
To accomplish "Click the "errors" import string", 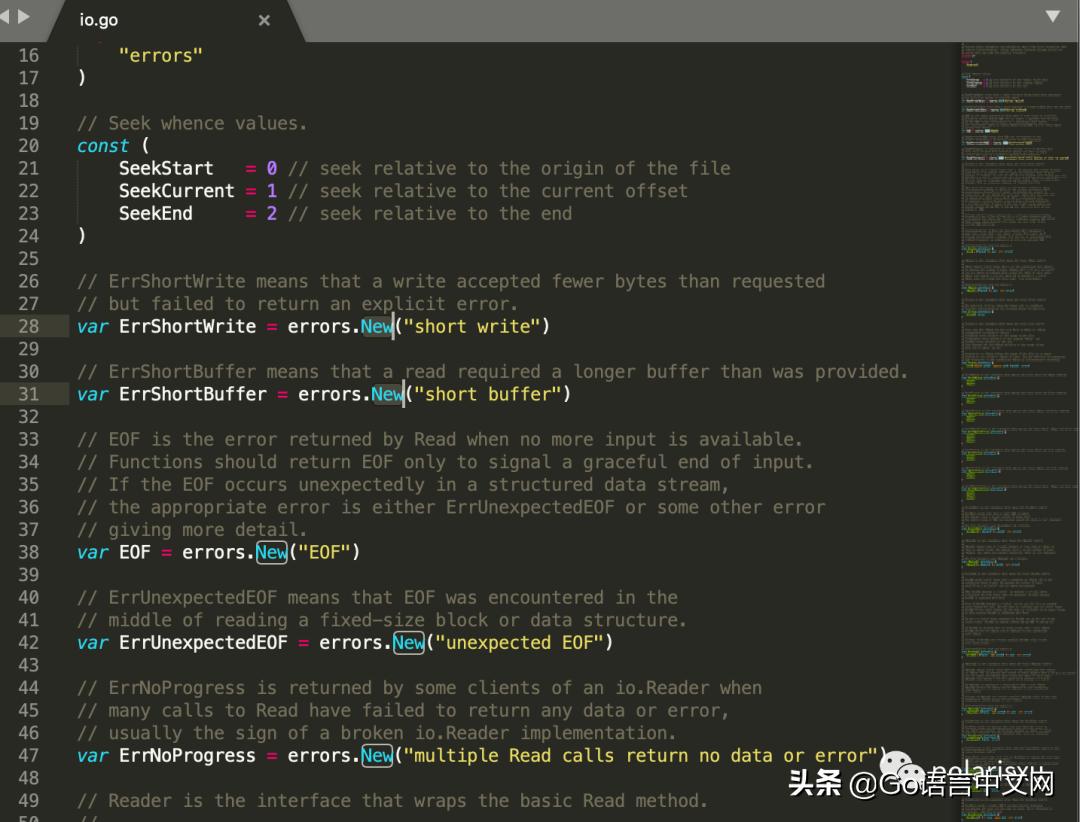I will [x=160, y=56].
